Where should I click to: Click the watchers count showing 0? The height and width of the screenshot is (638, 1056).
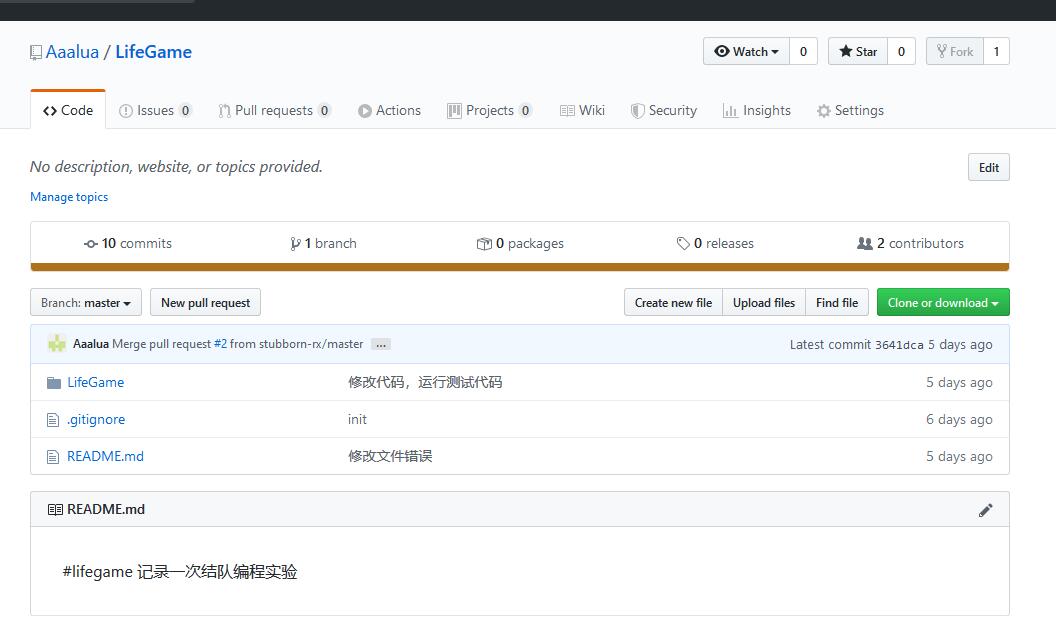point(803,51)
